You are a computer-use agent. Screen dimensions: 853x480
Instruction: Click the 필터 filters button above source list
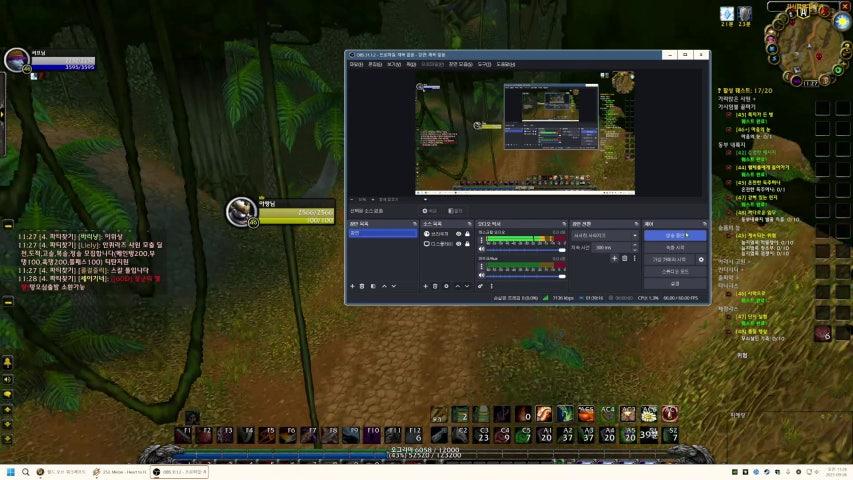point(455,211)
